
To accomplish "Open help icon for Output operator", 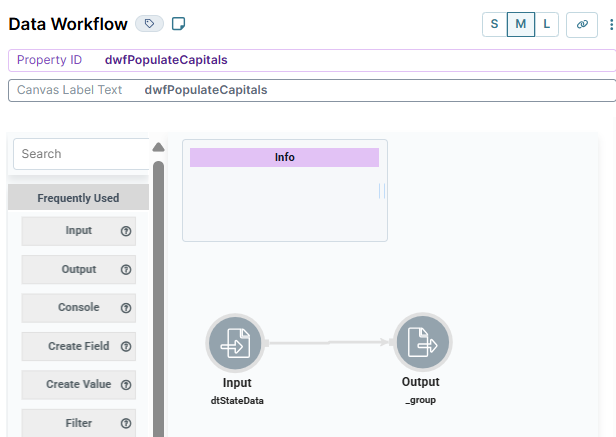I will click(x=126, y=270).
